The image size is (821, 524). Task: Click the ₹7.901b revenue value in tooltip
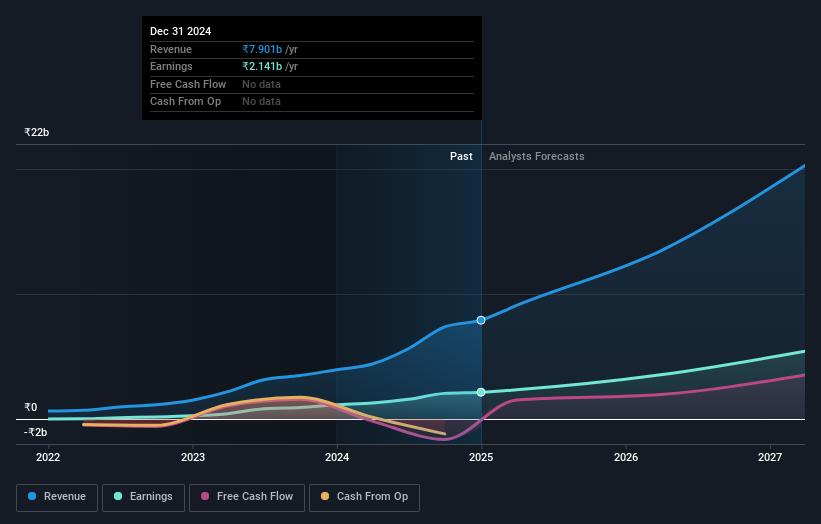pyautogui.click(x=262, y=49)
